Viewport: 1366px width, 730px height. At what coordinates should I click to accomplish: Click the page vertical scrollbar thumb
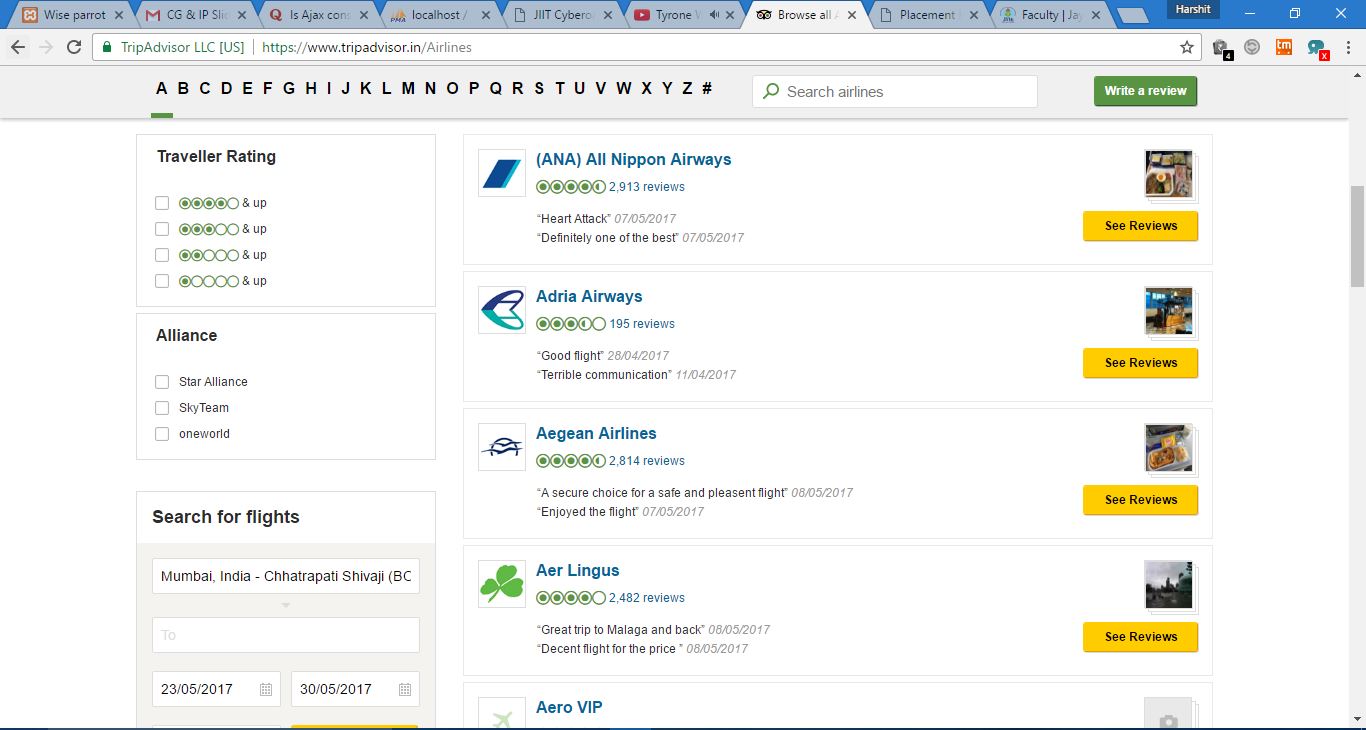1357,236
